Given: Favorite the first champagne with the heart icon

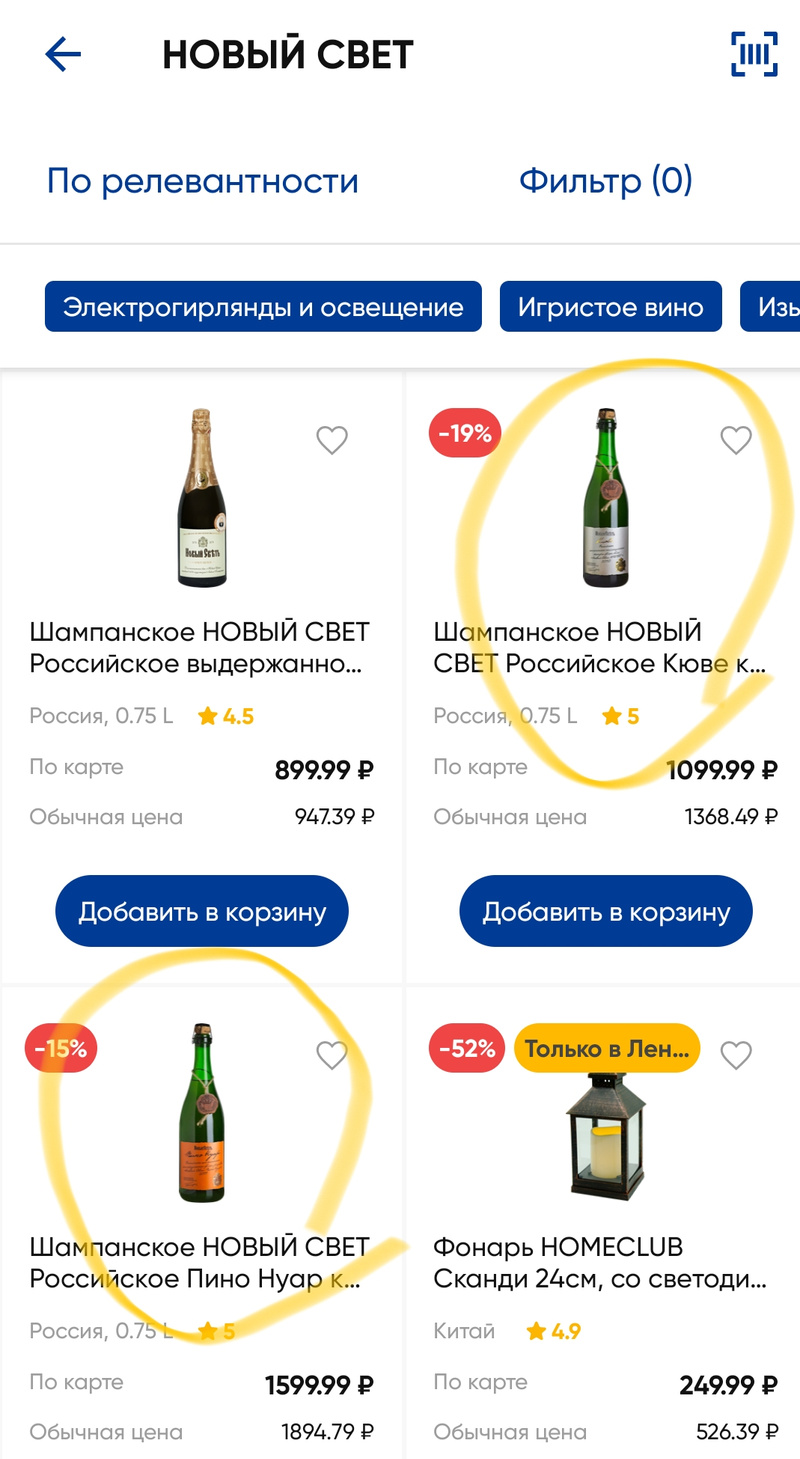Looking at the screenshot, I should coord(332,440).
